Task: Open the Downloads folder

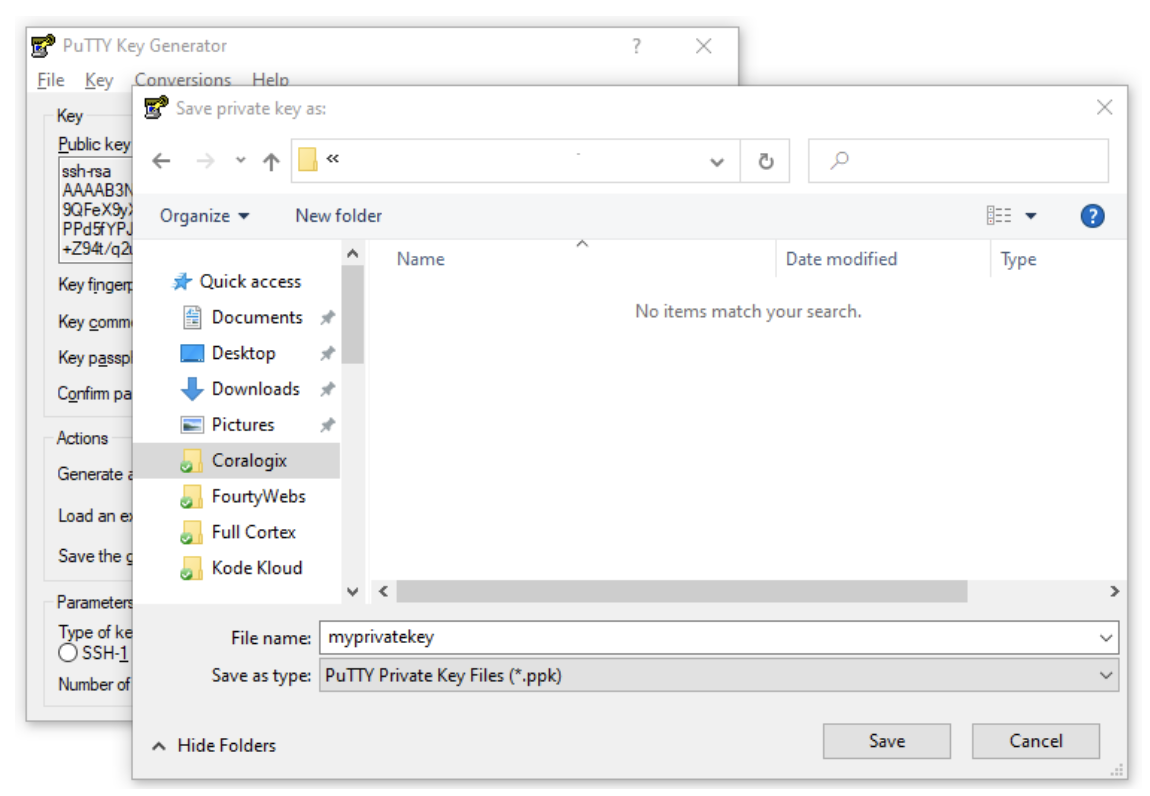Action: (x=255, y=389)
